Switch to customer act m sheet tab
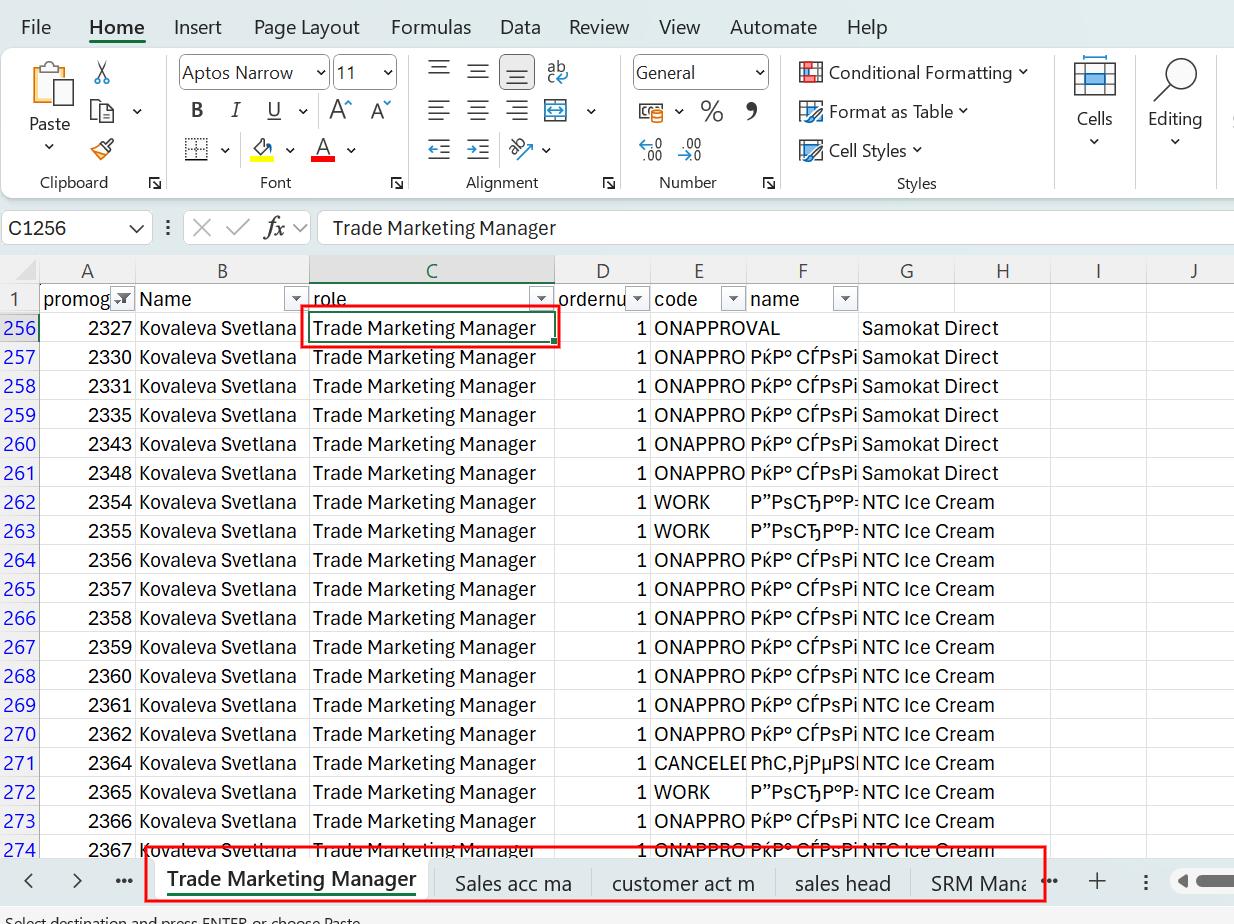 coord(683,883)
